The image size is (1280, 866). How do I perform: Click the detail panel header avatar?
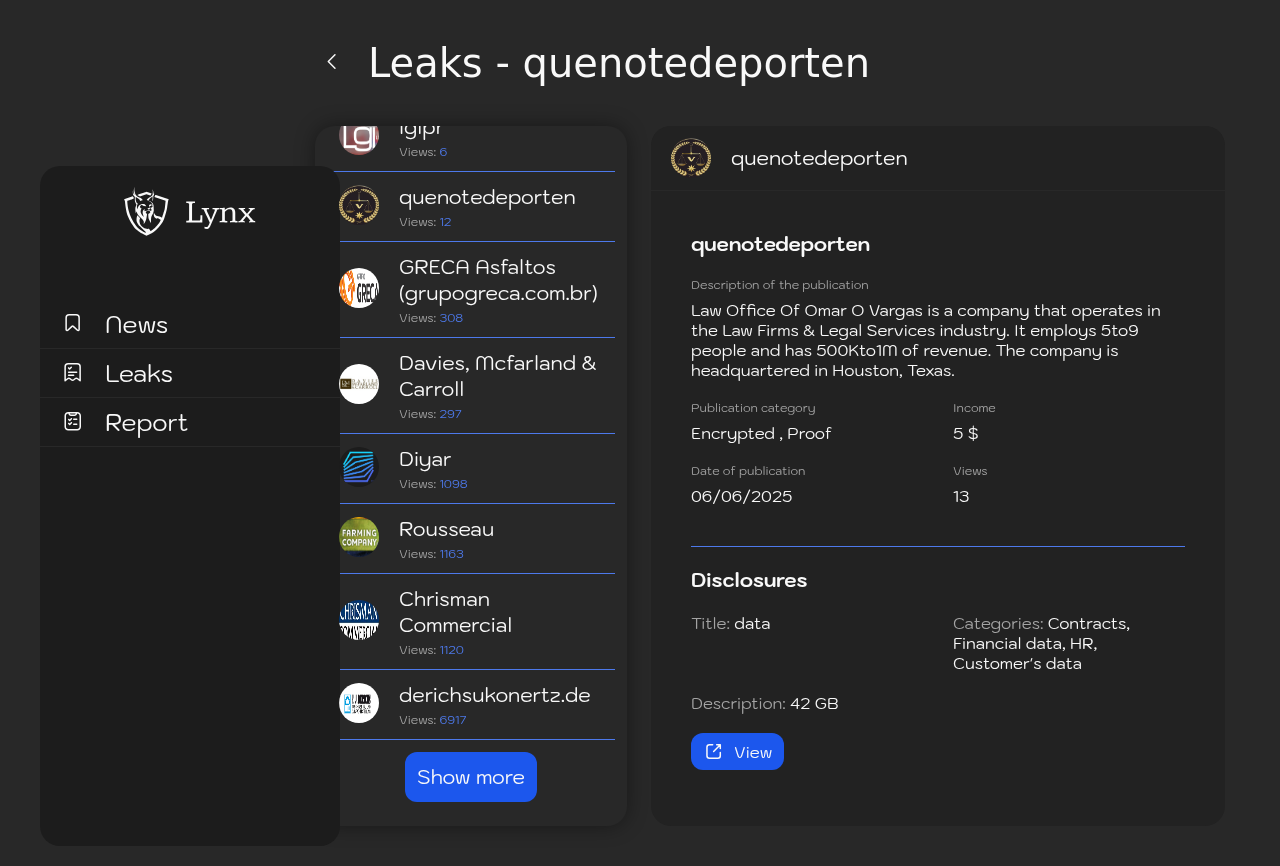pyautogui.click(x=691, y=158)
